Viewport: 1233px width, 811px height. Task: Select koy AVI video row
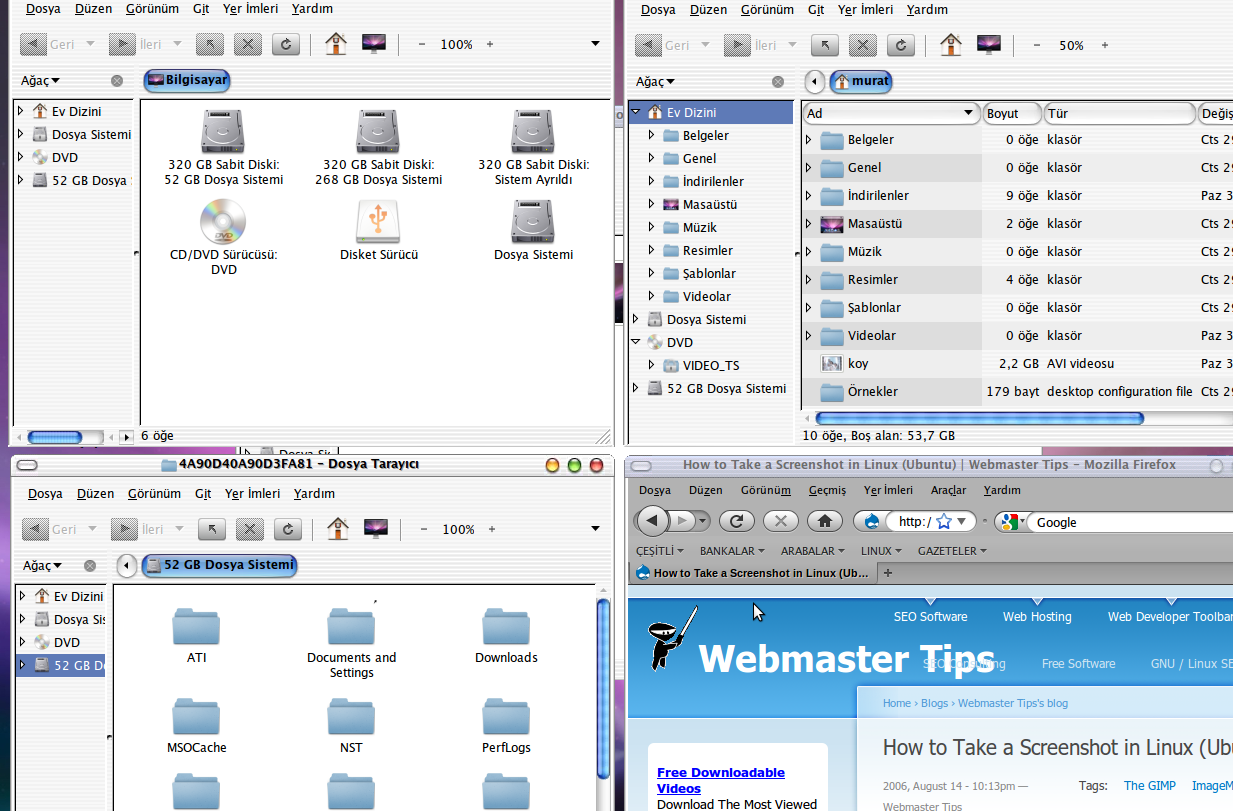tap(1018, 363)
